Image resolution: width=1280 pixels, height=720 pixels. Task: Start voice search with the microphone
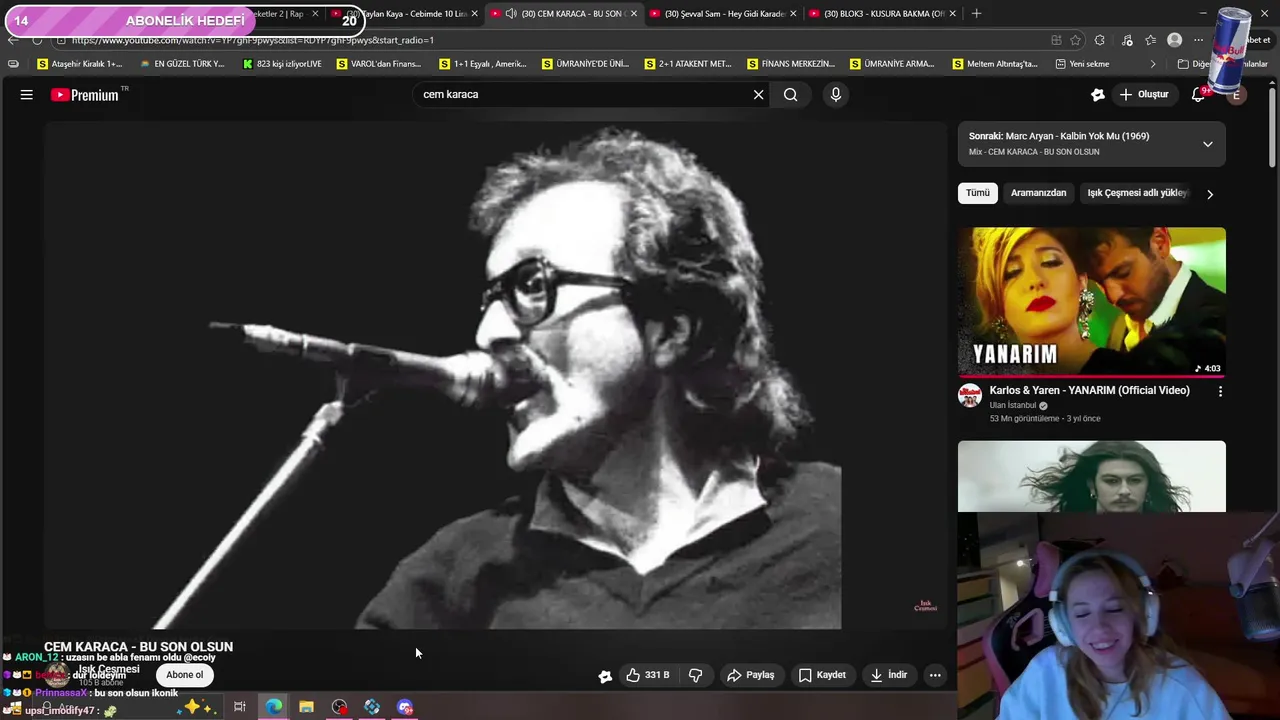click(x=836, y=94)
